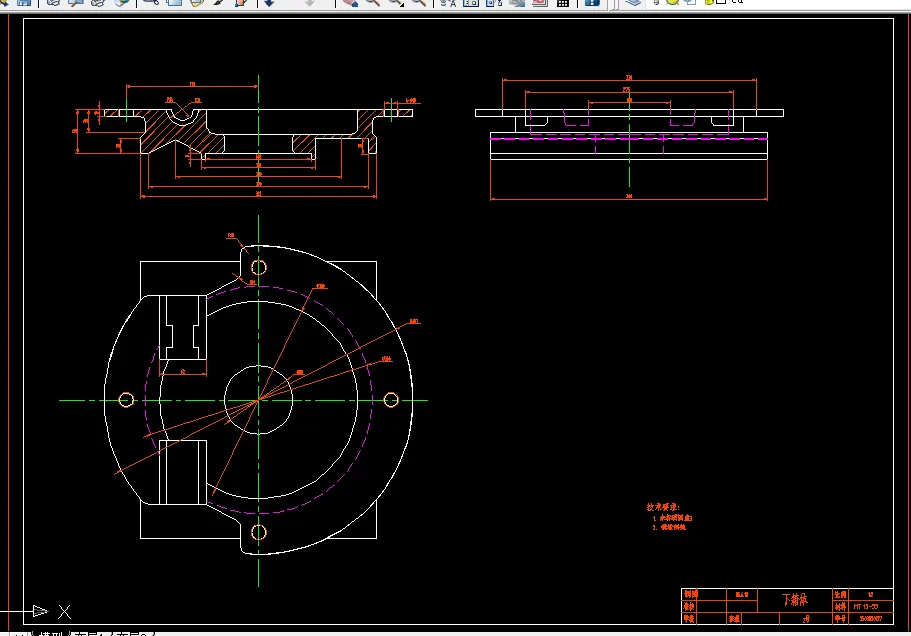Select the 材料 label in title block
This screenshot has height=636, width=911.
point(840,606)
